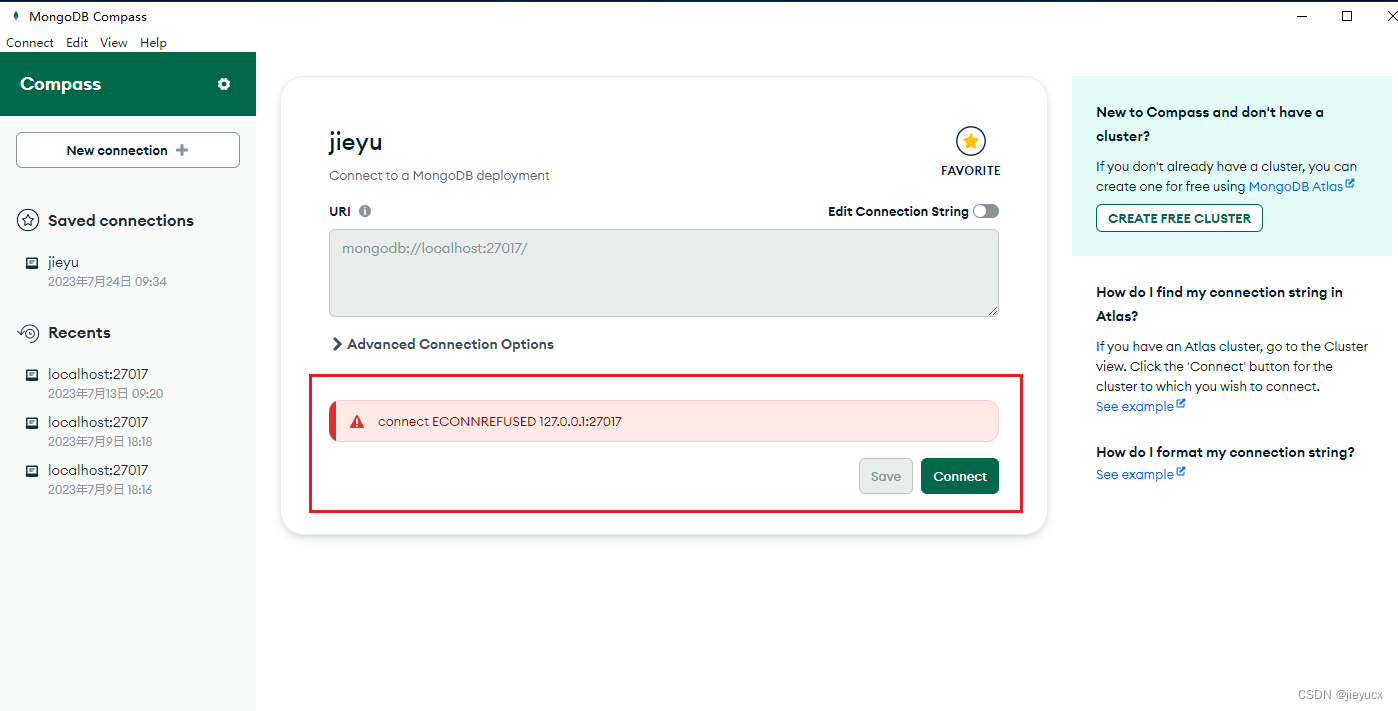
Task: Open the Help menu
Action: coord(153,43)
